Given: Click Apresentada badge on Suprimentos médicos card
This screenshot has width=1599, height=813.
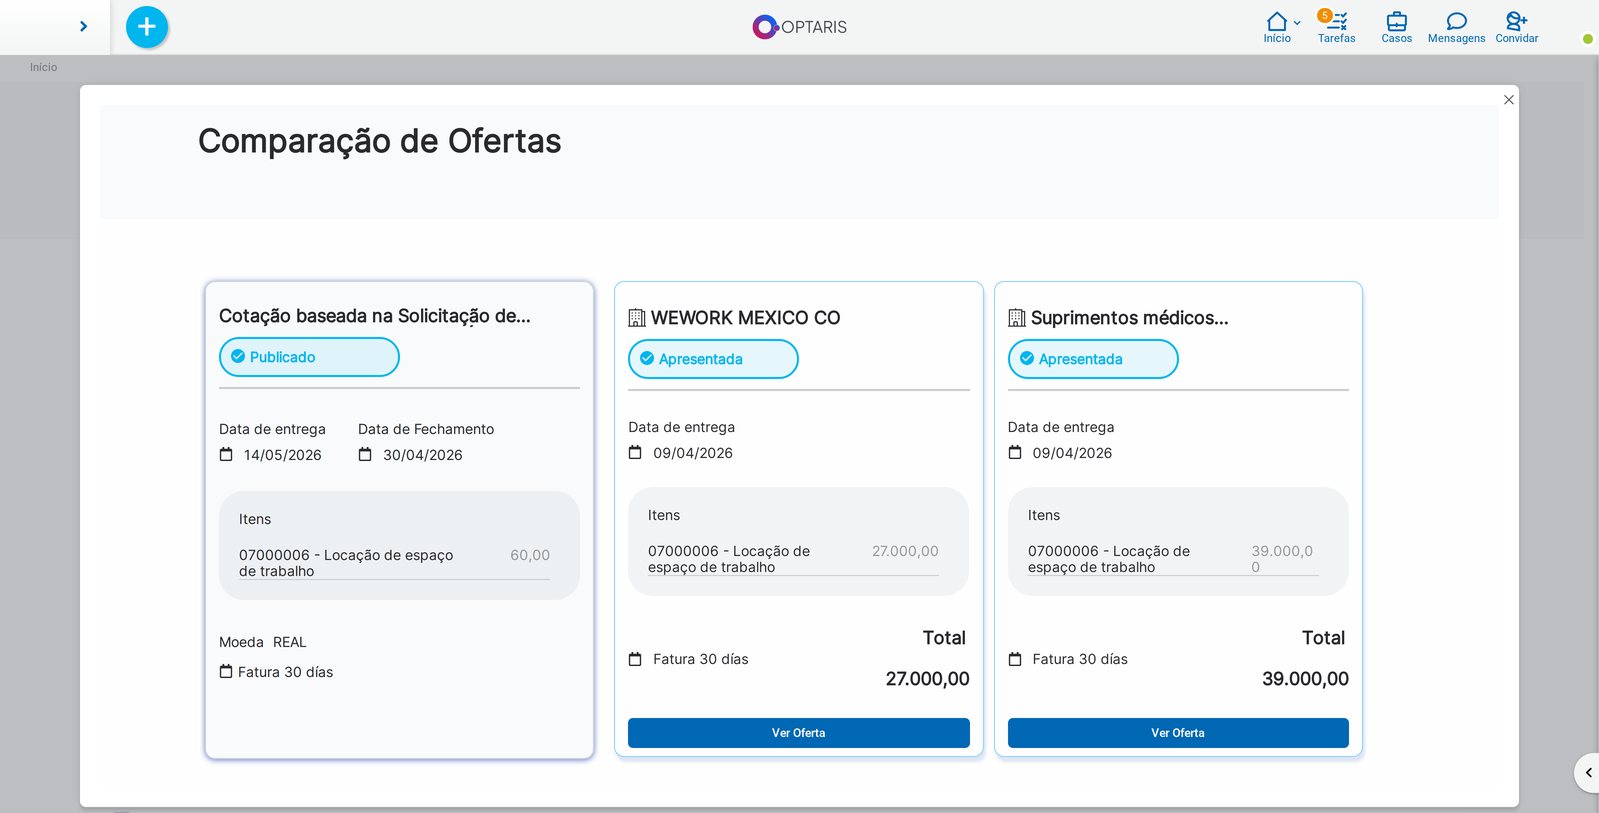Looking at the screenshot, I should (1093, 359).
